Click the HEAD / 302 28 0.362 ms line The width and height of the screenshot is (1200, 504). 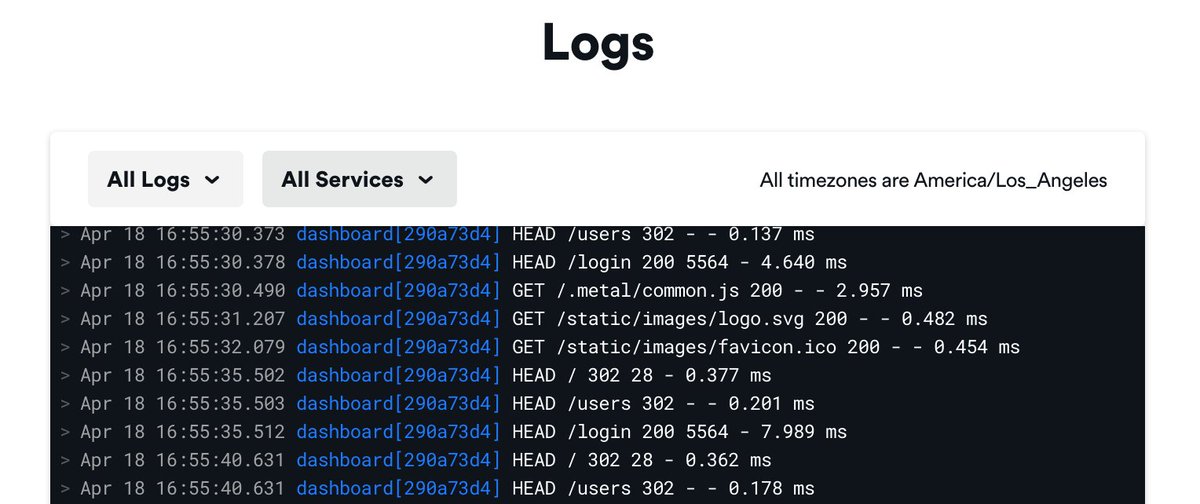(x=415, y=461)
